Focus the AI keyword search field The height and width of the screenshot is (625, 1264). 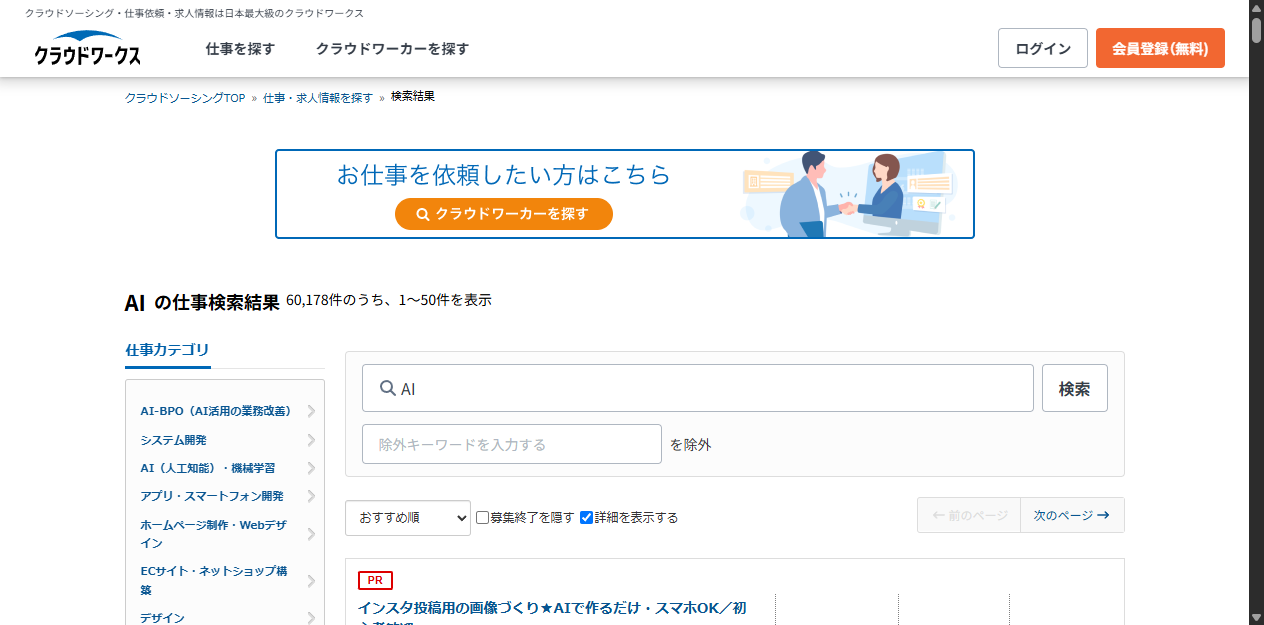tap(698, 388)
